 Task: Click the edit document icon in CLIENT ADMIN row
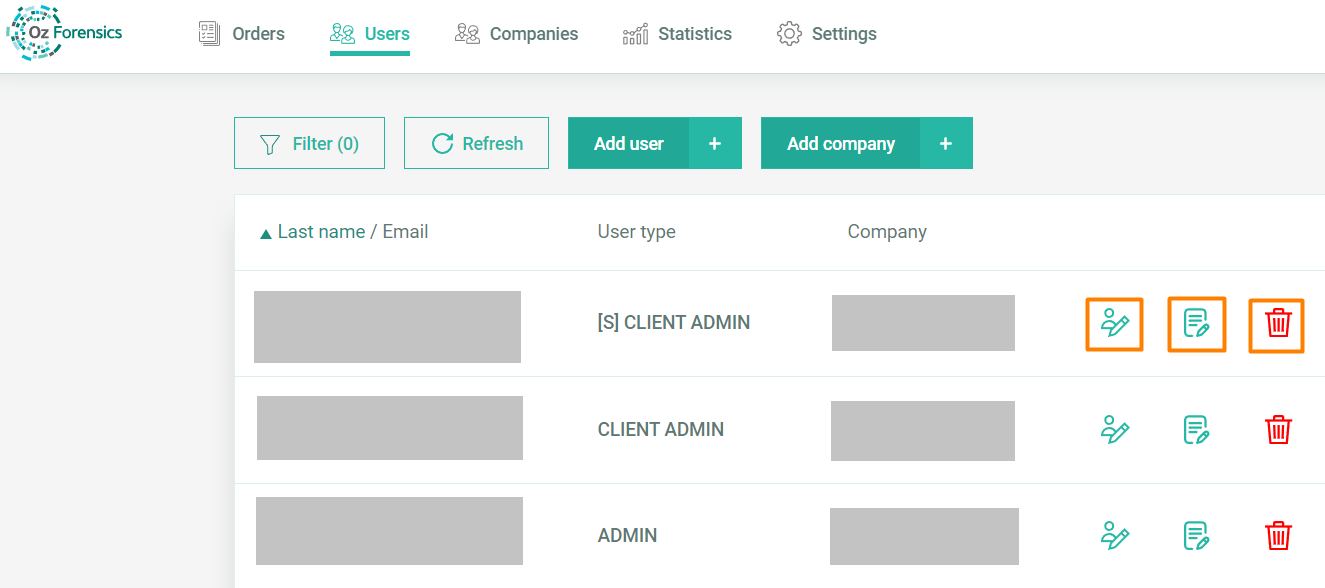(1196, 430)
